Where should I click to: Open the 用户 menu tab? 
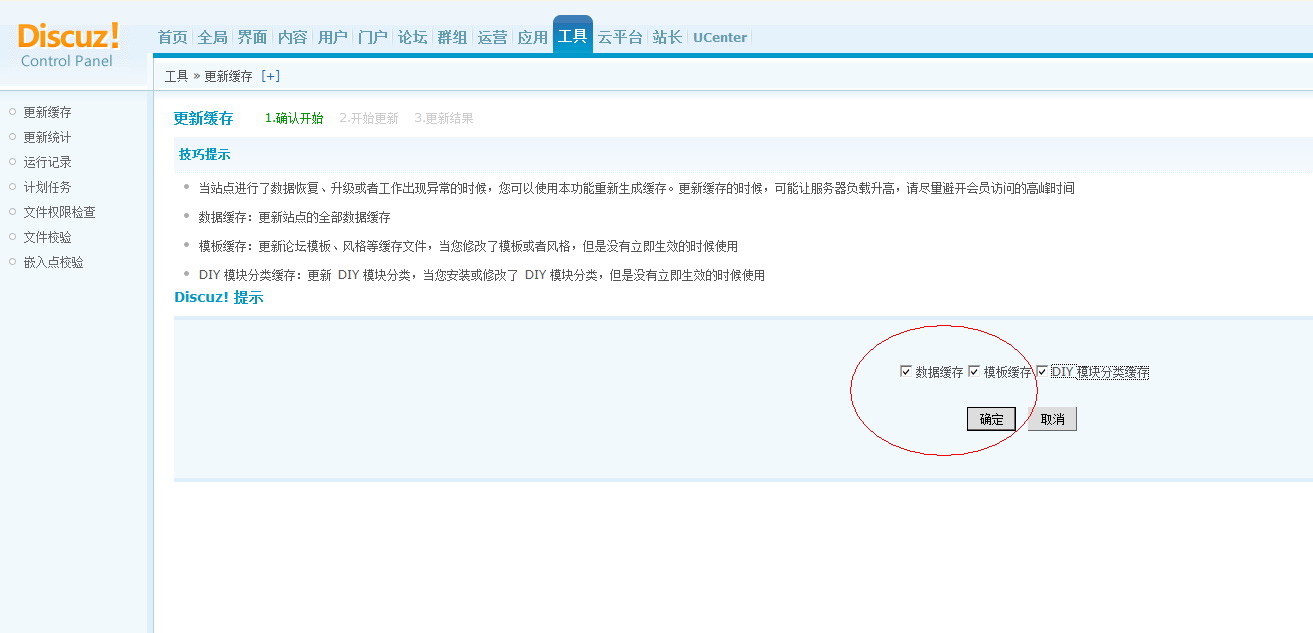332,37
